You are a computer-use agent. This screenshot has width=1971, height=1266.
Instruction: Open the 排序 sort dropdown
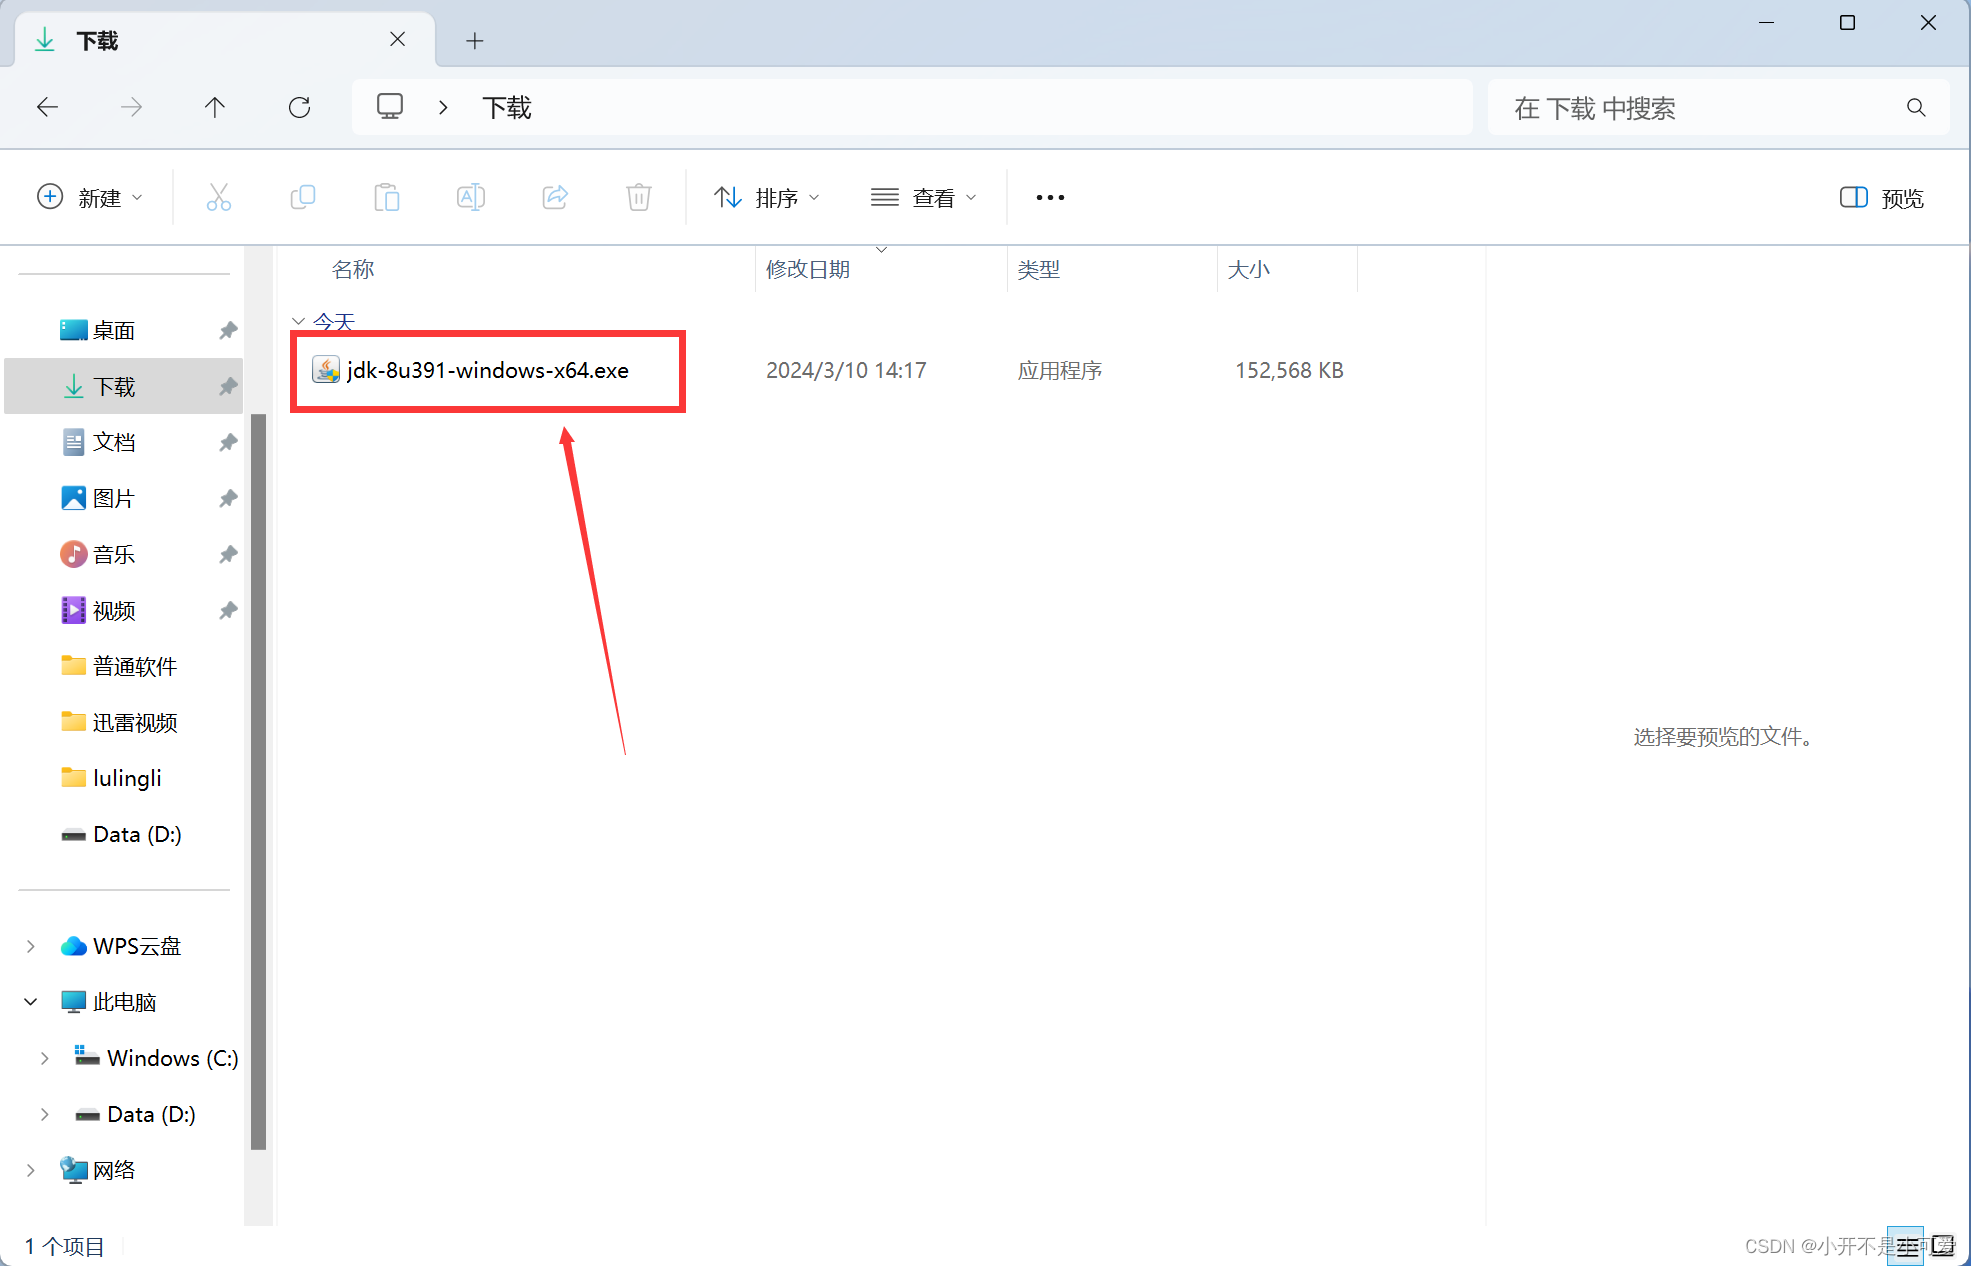pyautogui.click(x=767, y=198)
